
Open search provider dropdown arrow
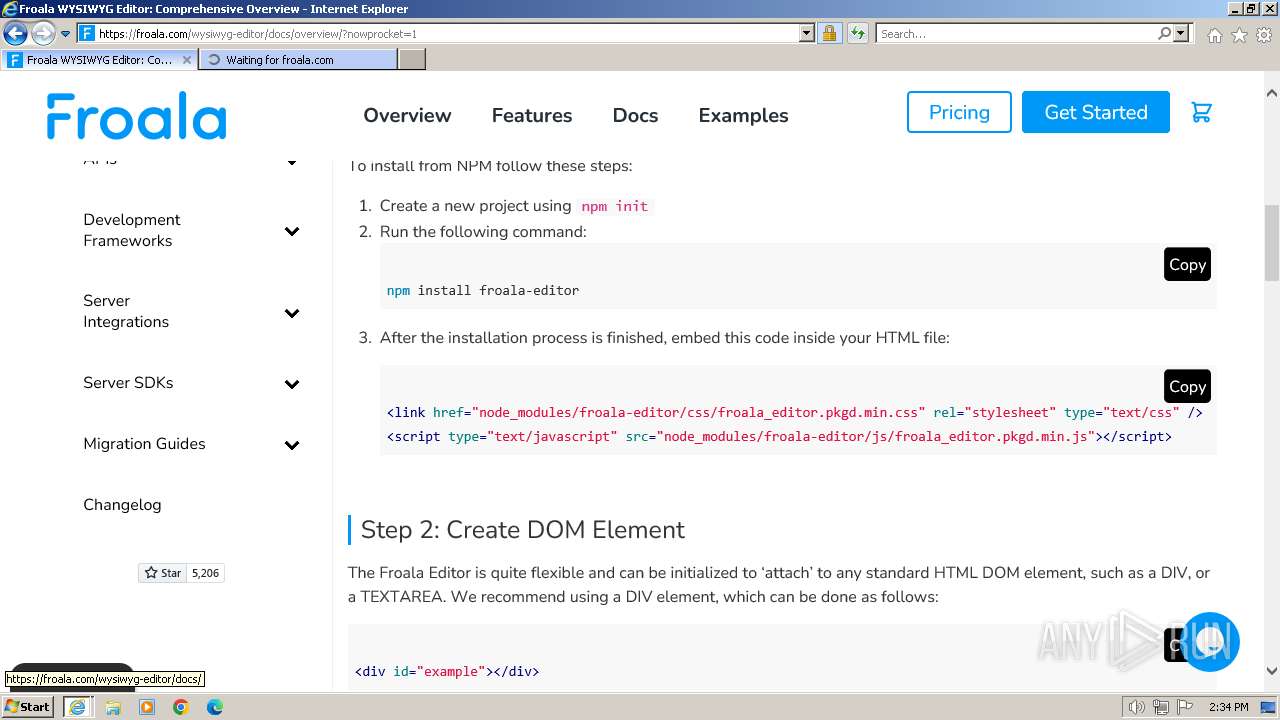pos(1181,33)
